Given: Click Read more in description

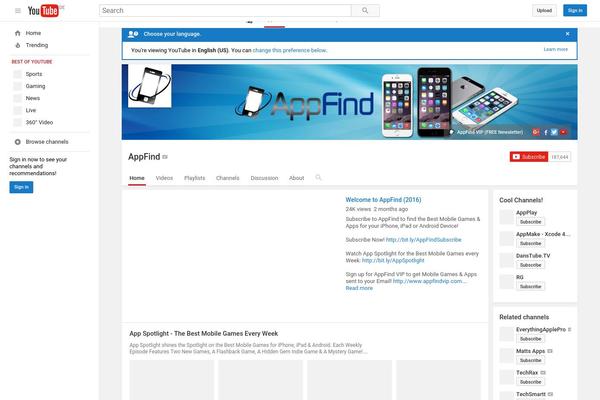Looking at the screenshot, I should click(x=359, y=288).
